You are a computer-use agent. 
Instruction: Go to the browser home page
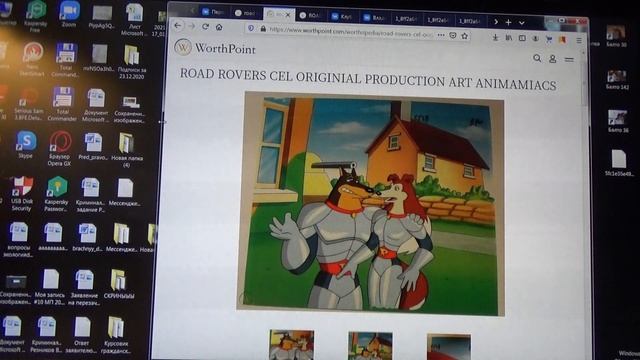[x=219, y=27]
